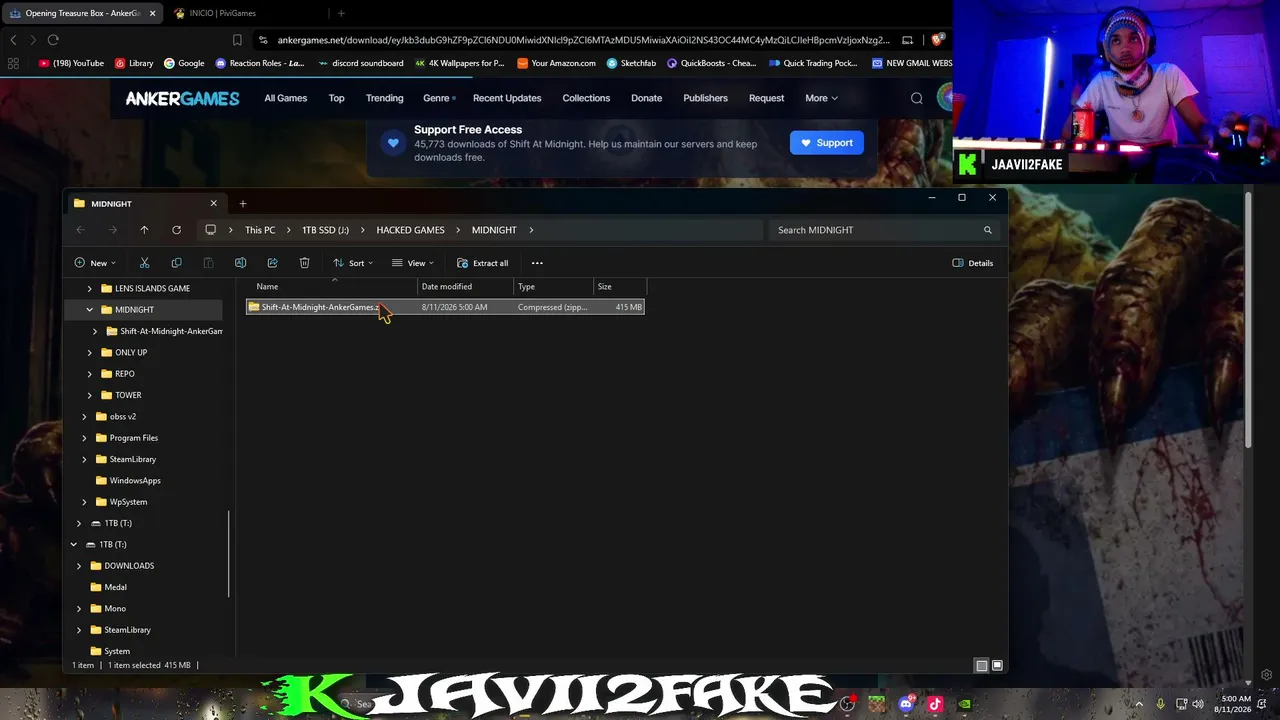This screenshot has width=1280, height=720.
Task: Open the New dropdown in Explorer
Action: pos(95,263)
